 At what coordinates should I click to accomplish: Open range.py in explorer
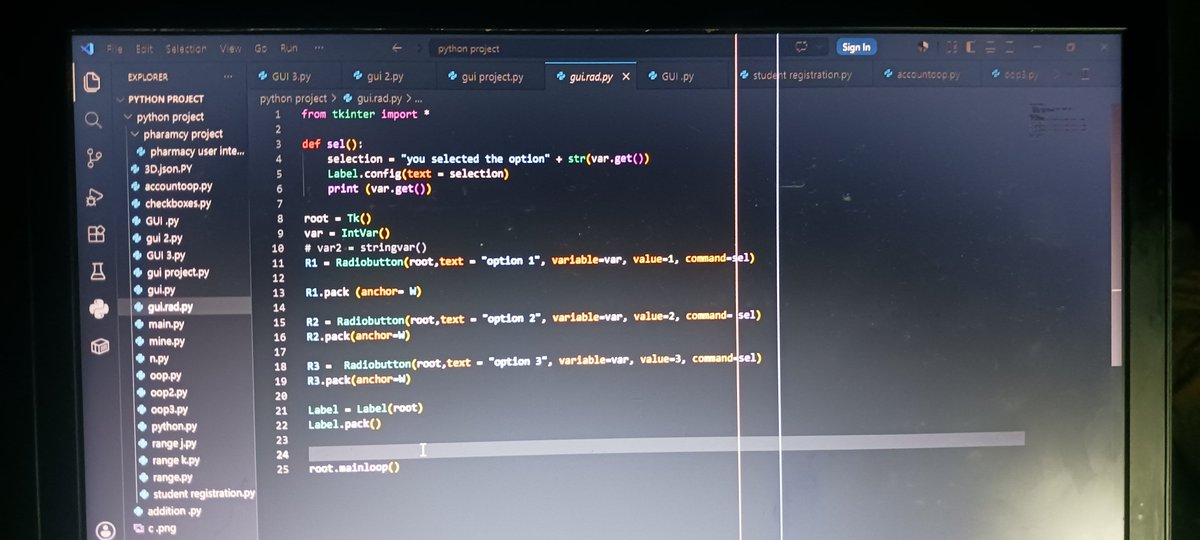pos(172,478)
